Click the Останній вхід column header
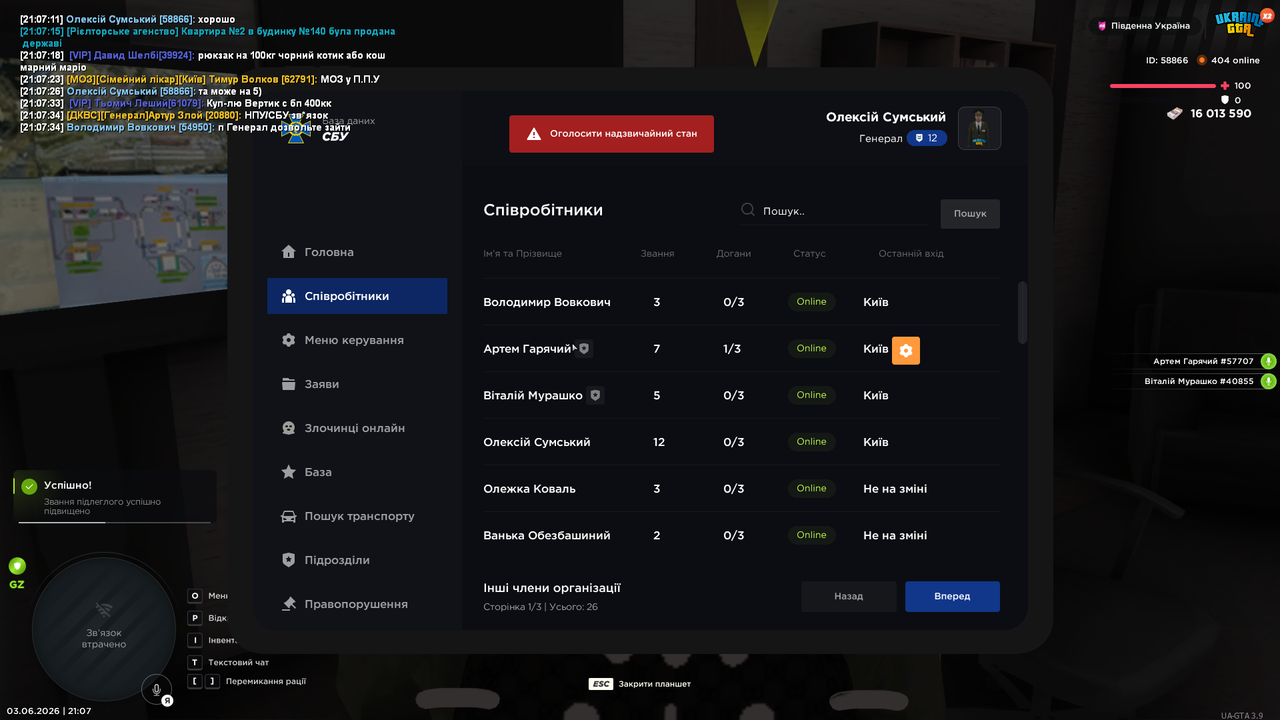This screenshot has width=1280, height=720. (x=911, y=254)
